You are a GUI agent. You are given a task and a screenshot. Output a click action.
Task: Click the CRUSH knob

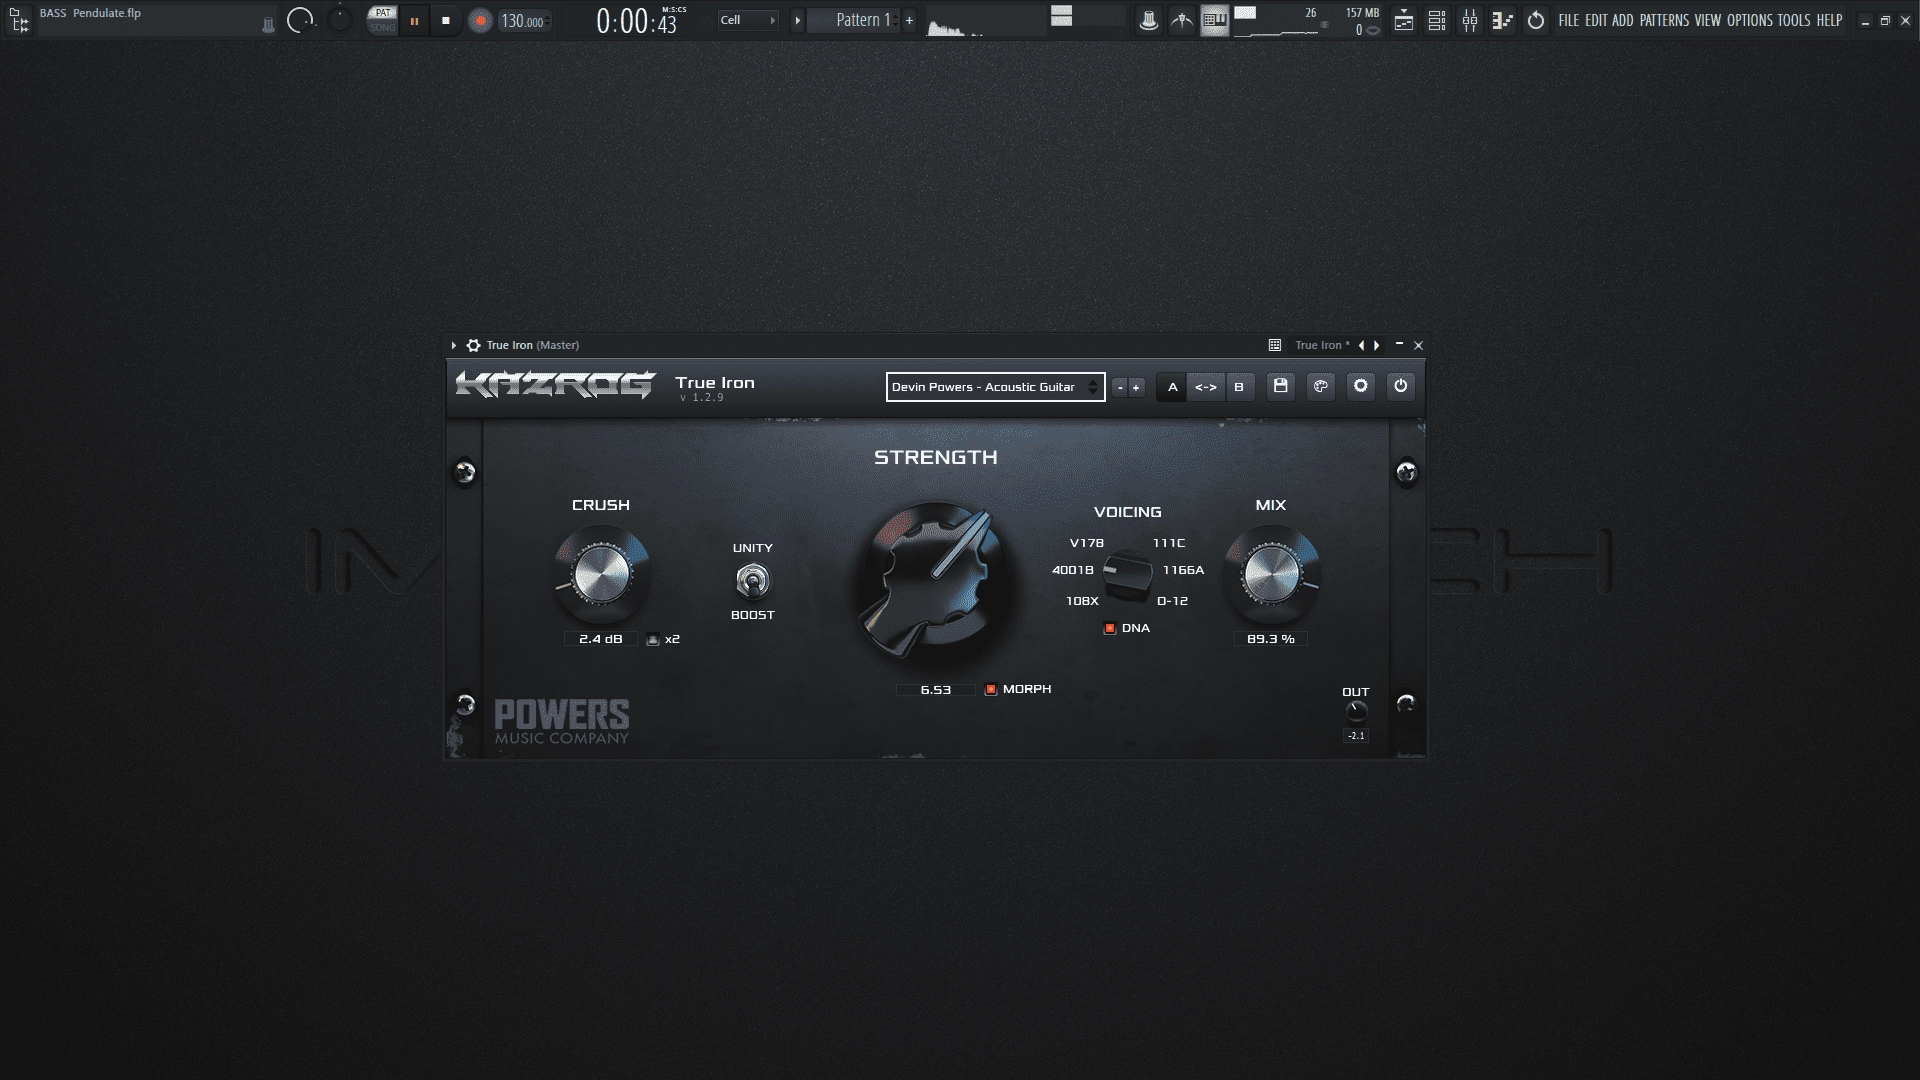tap(602, 574)
